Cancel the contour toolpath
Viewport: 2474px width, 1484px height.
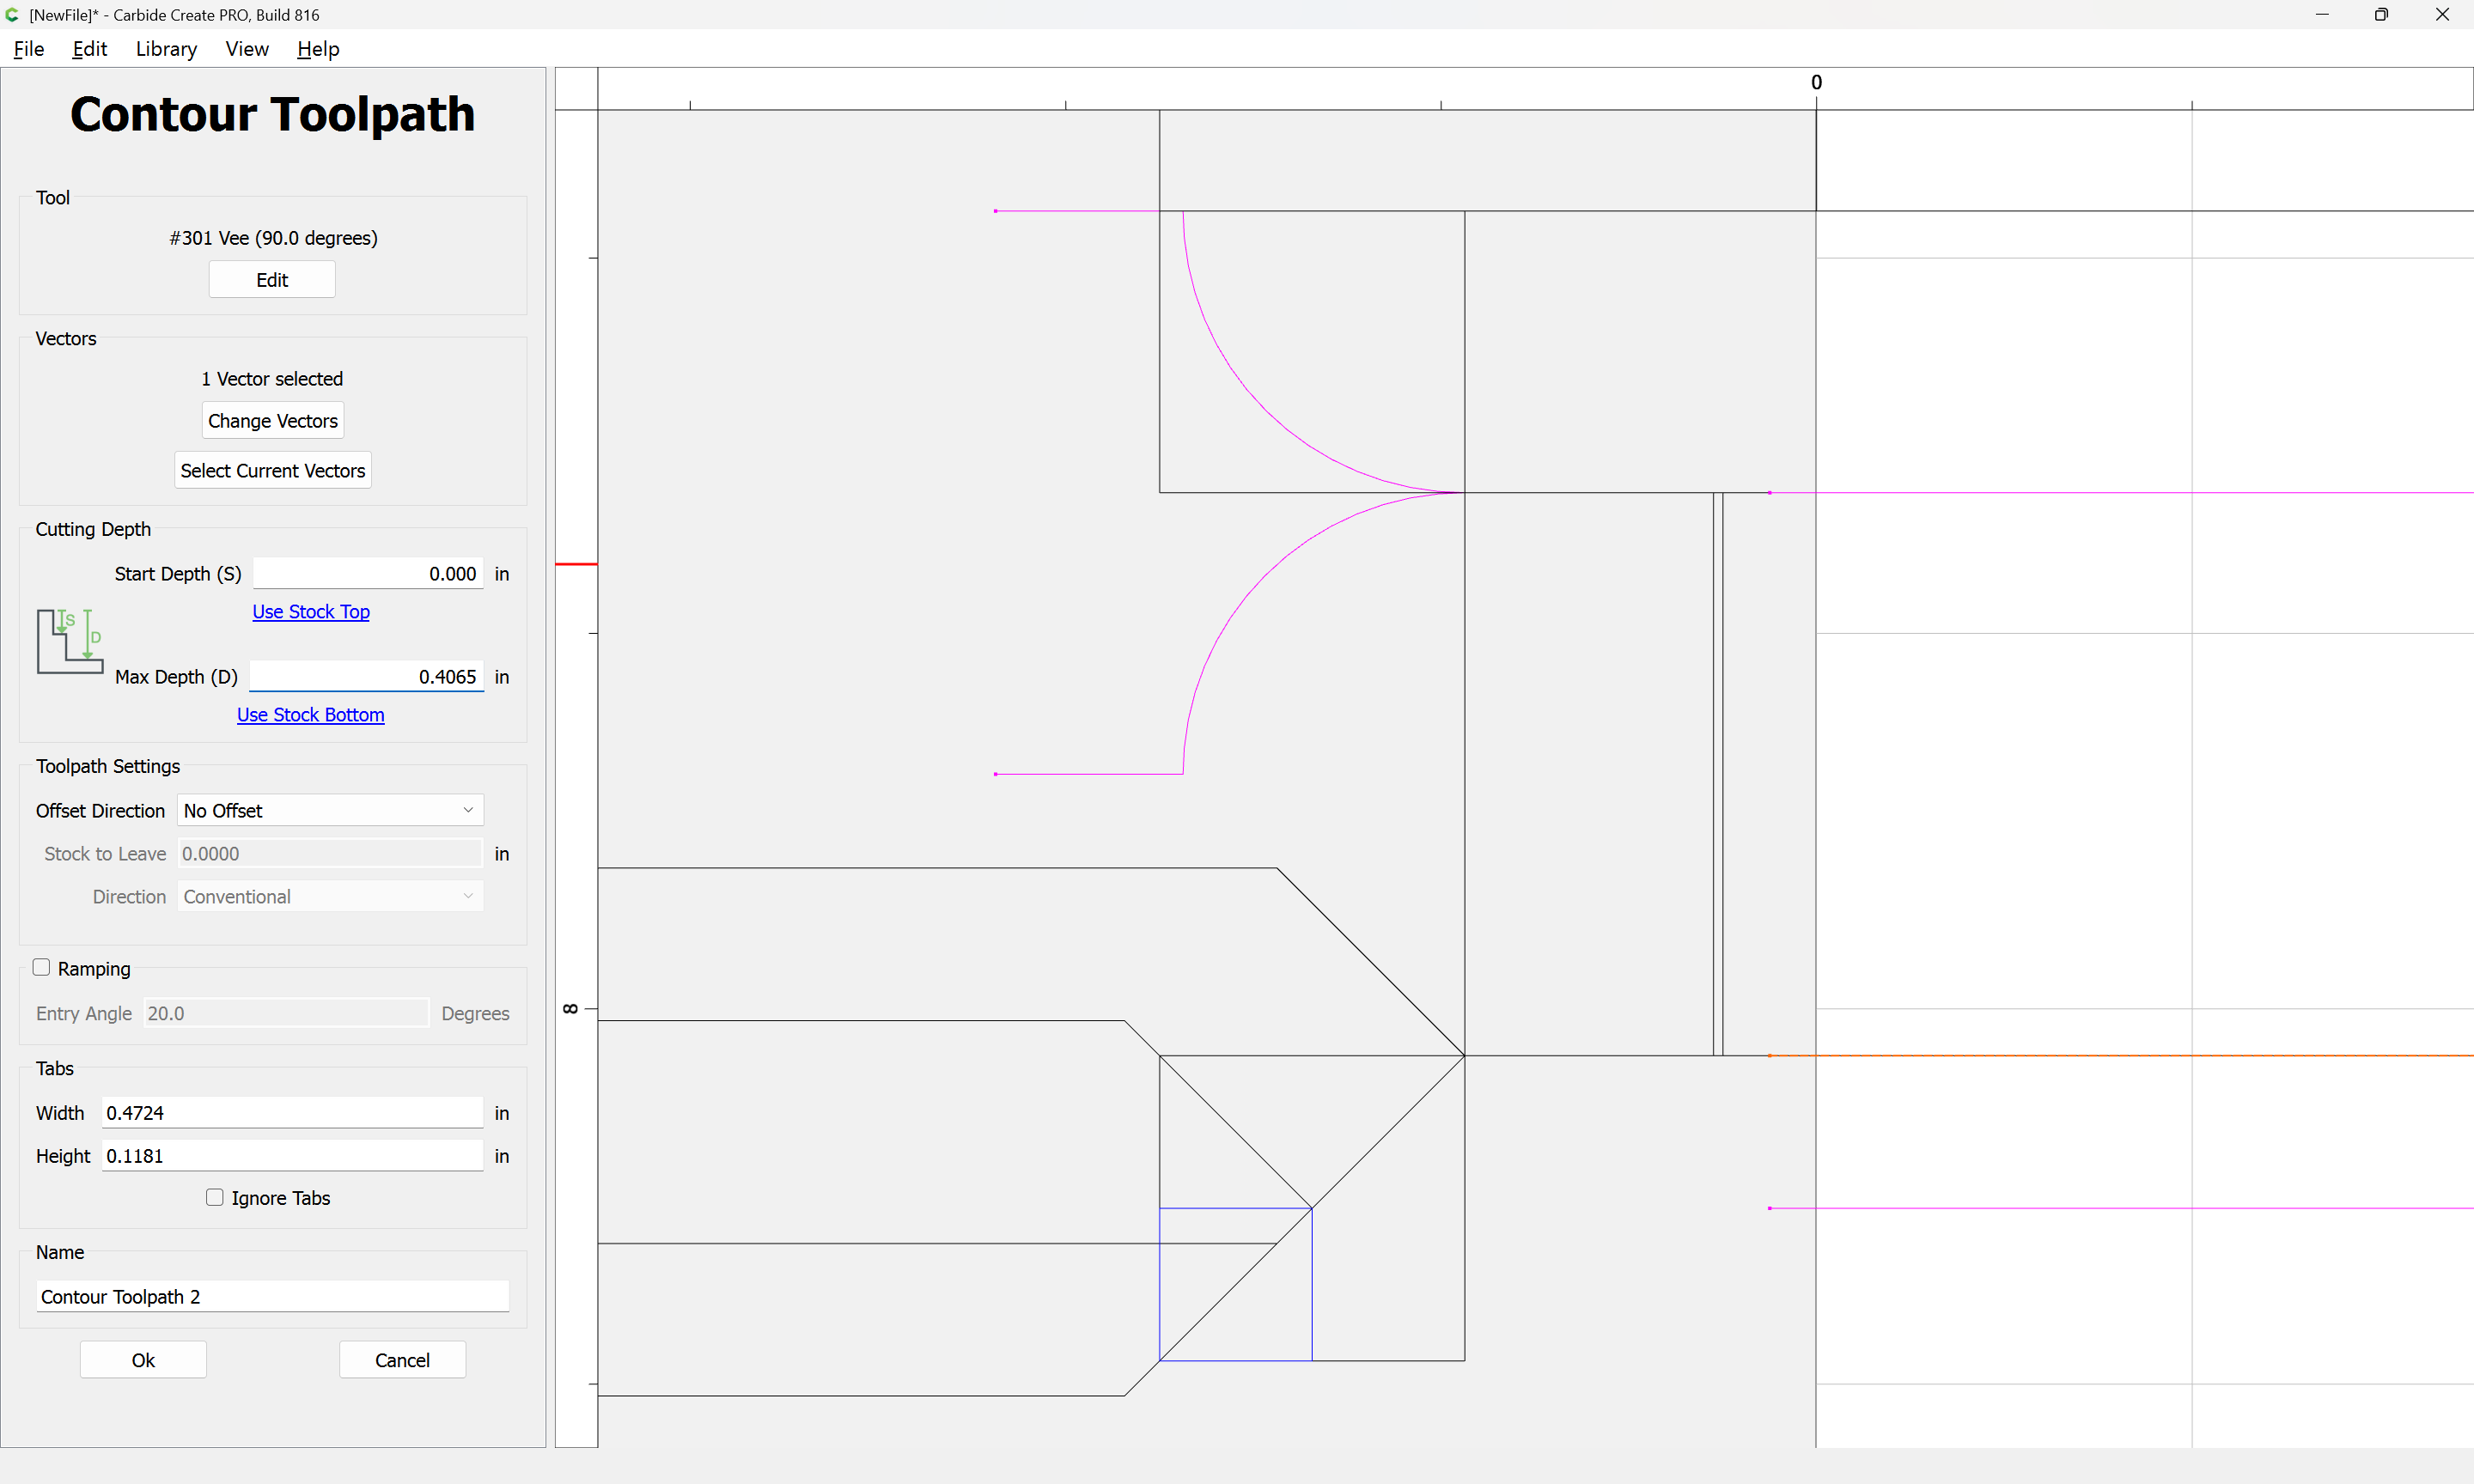pos(402,1360)
